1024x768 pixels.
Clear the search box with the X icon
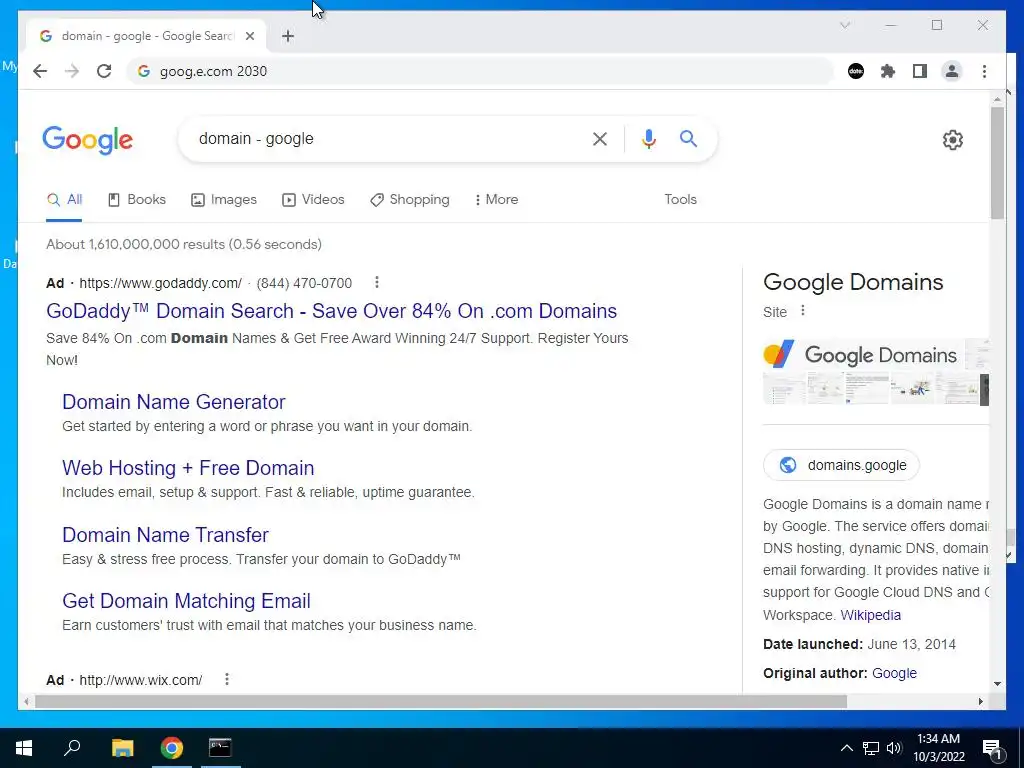(x=600, y=138)
